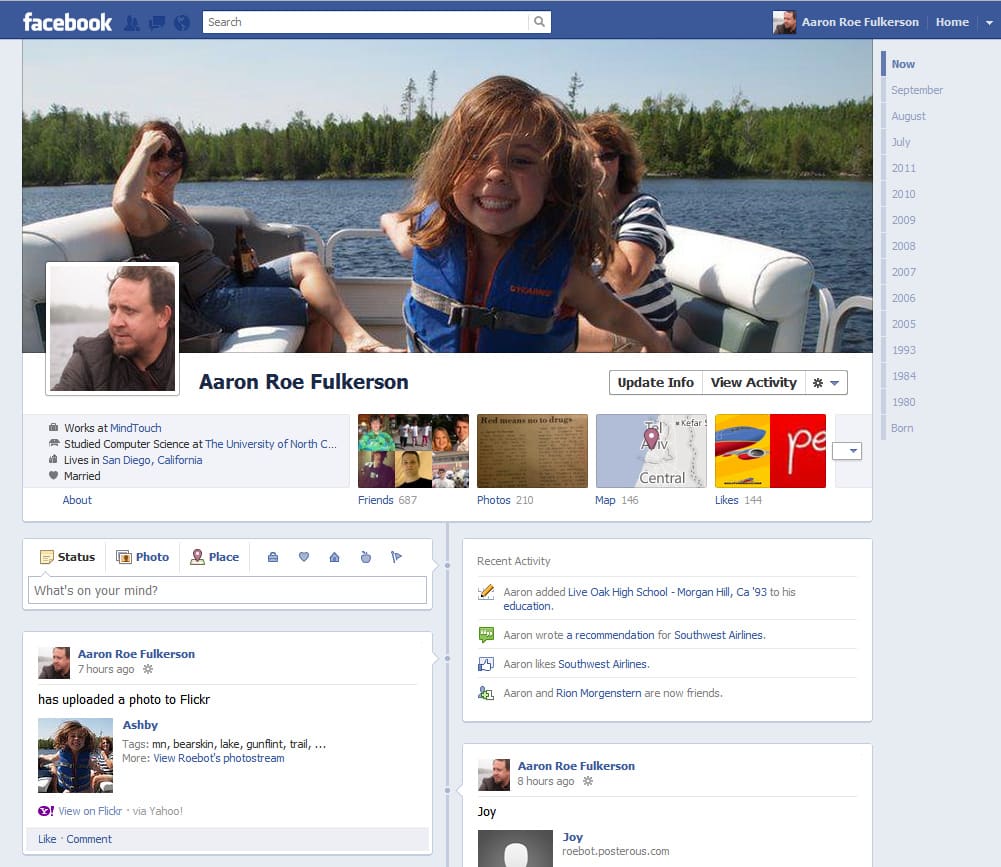
Task: Expand more profile sections arrow after Likes
Action: pyautogui.click(x=847, y=451)
